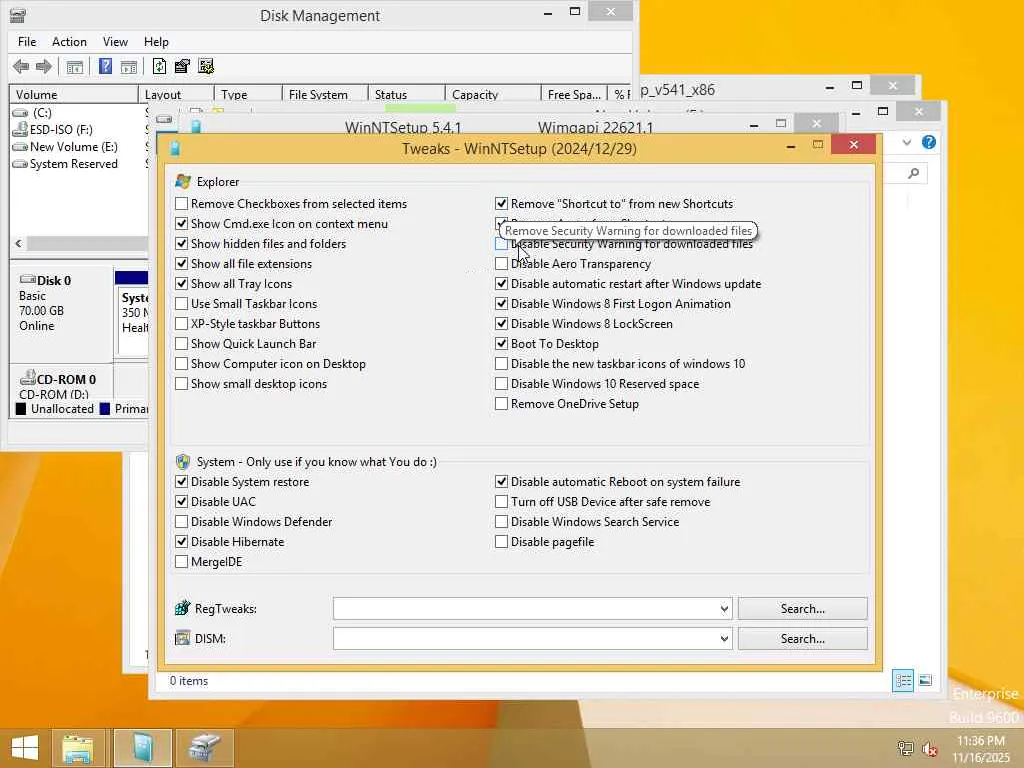Click the network icon in system tray

click(x=905, y=748)
